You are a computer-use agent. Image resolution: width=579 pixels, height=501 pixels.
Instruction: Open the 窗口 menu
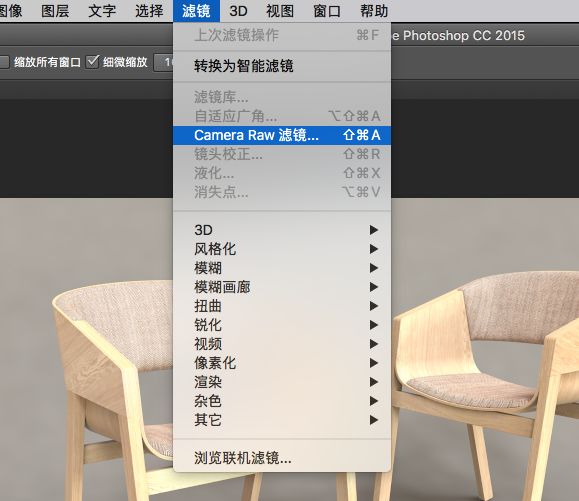coord(327,11)
